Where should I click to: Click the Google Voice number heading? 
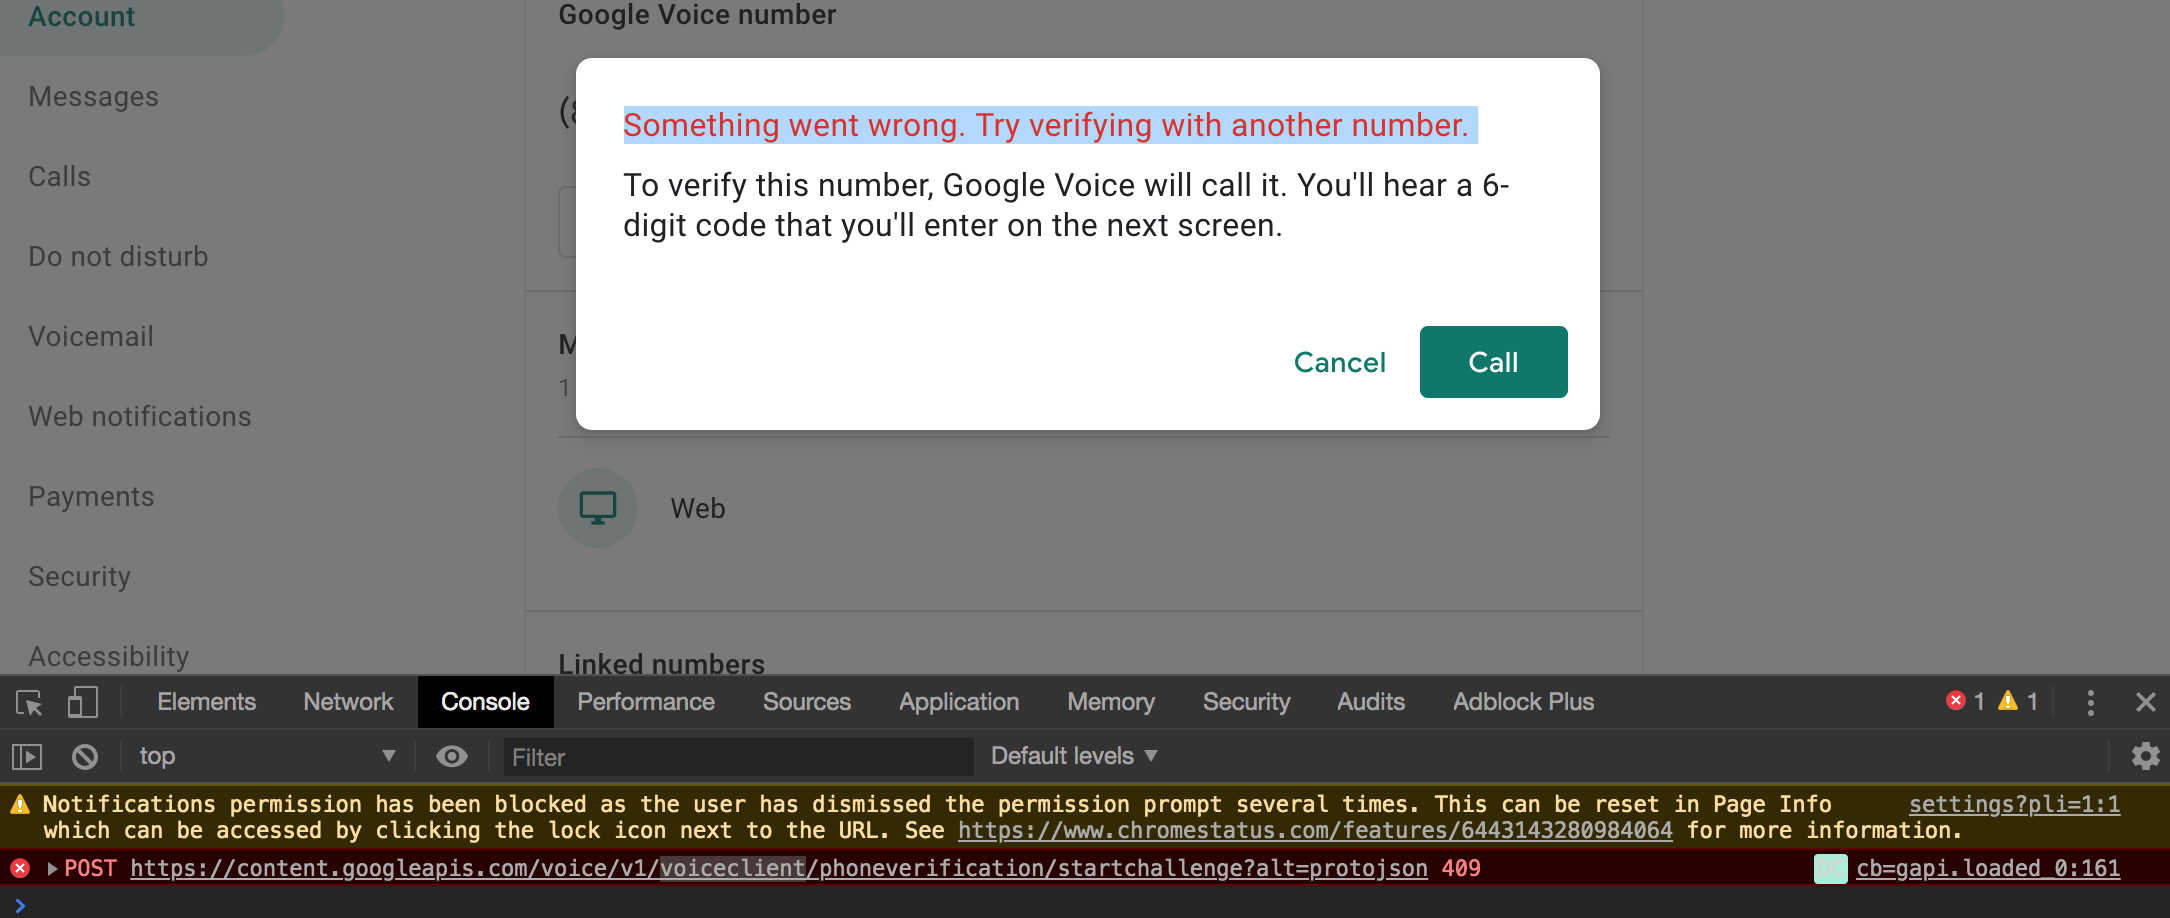pos(697,15)
